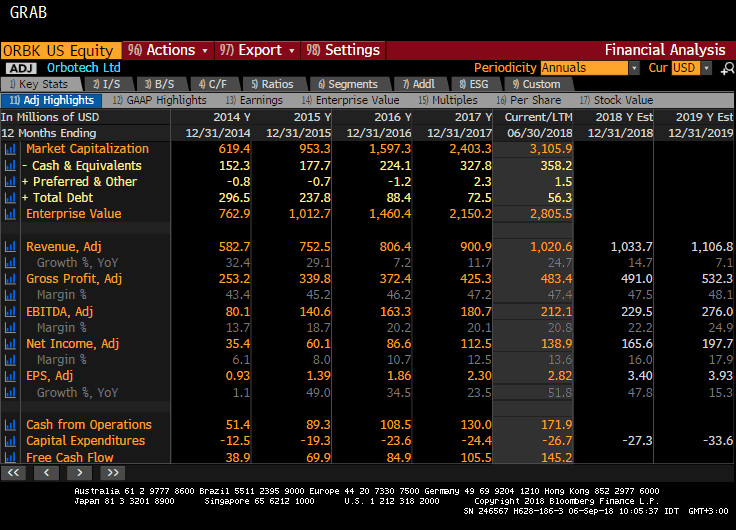The height and width of the screenshot is (530, 736).
Task: Go to previous page with left arrow
Action: tap(46, 473)
